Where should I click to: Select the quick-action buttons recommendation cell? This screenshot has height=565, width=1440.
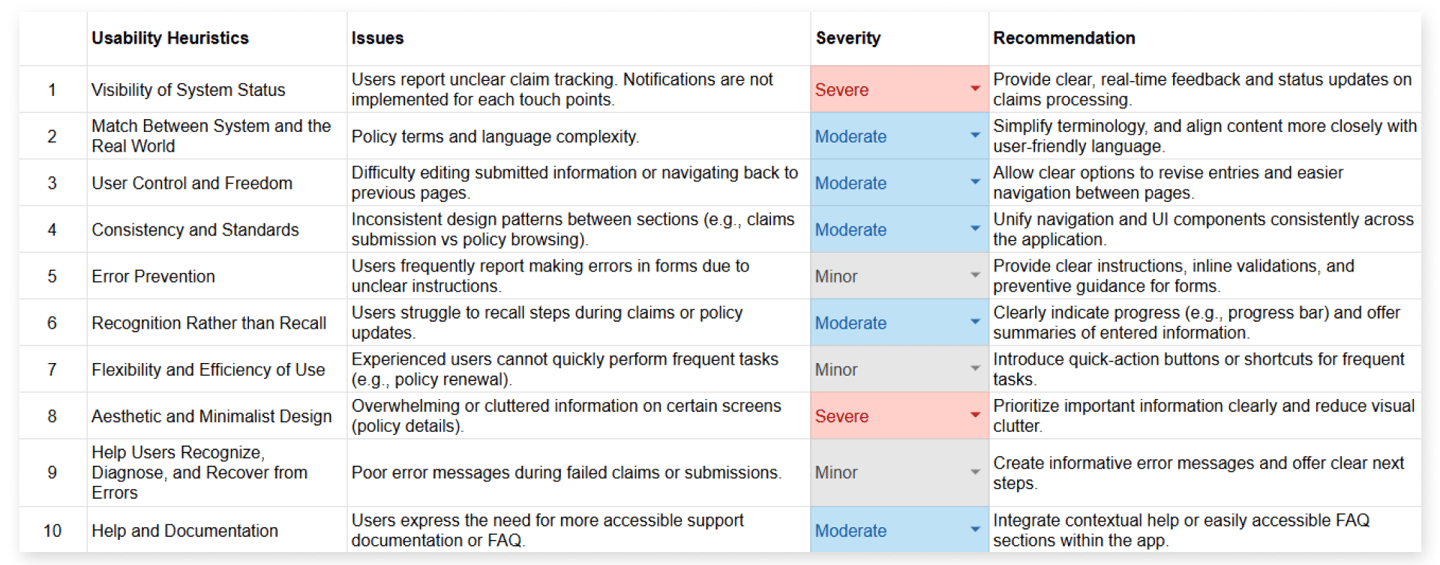click(x=1198, y=369)
